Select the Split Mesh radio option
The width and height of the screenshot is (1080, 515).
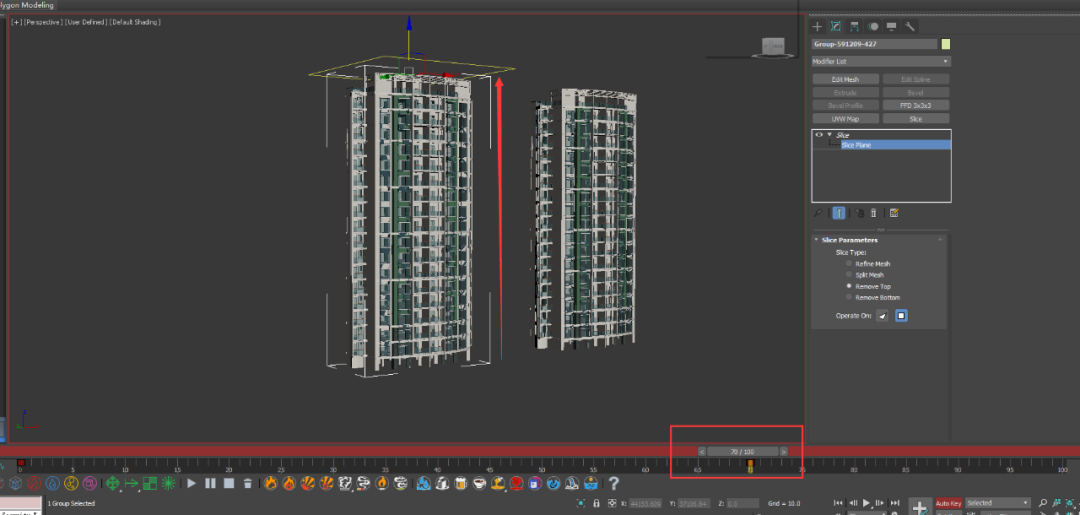[849, 275]
